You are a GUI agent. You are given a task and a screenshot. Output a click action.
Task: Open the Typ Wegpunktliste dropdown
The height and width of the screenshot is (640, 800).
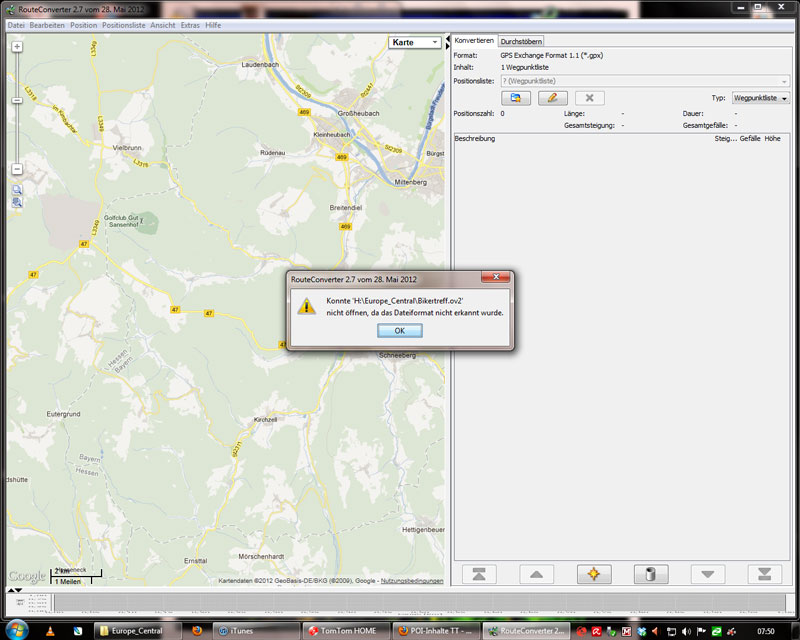(761, 98)
